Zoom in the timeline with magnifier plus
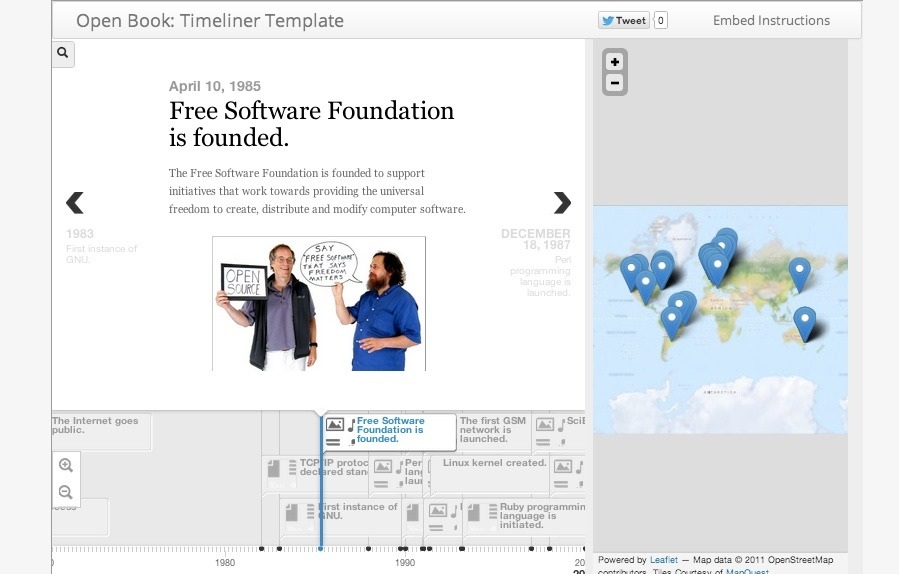 (66, 465)
